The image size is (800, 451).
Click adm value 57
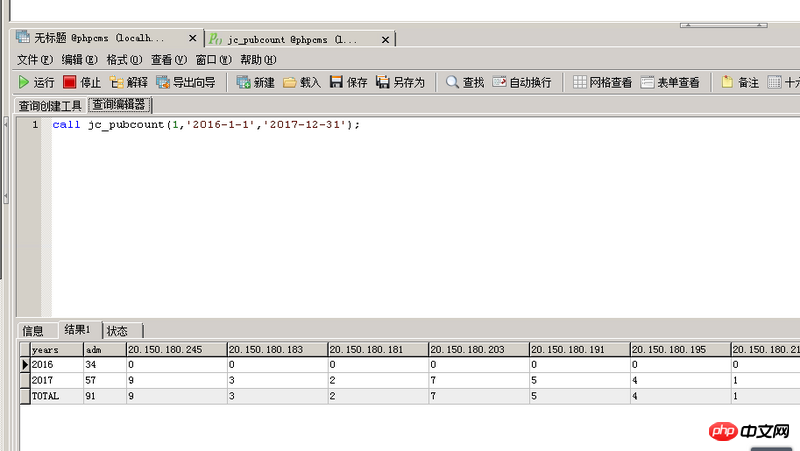click(105, 380)
